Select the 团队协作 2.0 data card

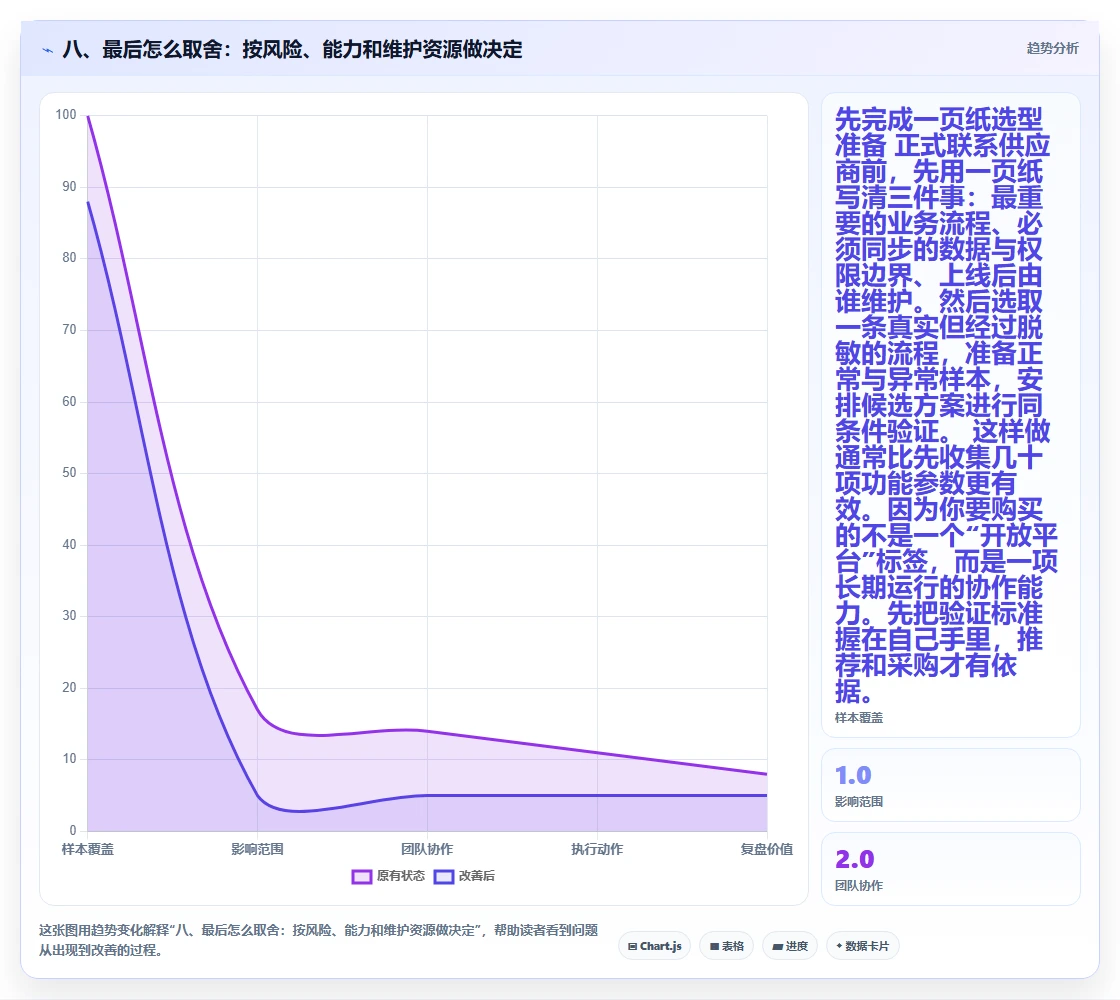951,869
